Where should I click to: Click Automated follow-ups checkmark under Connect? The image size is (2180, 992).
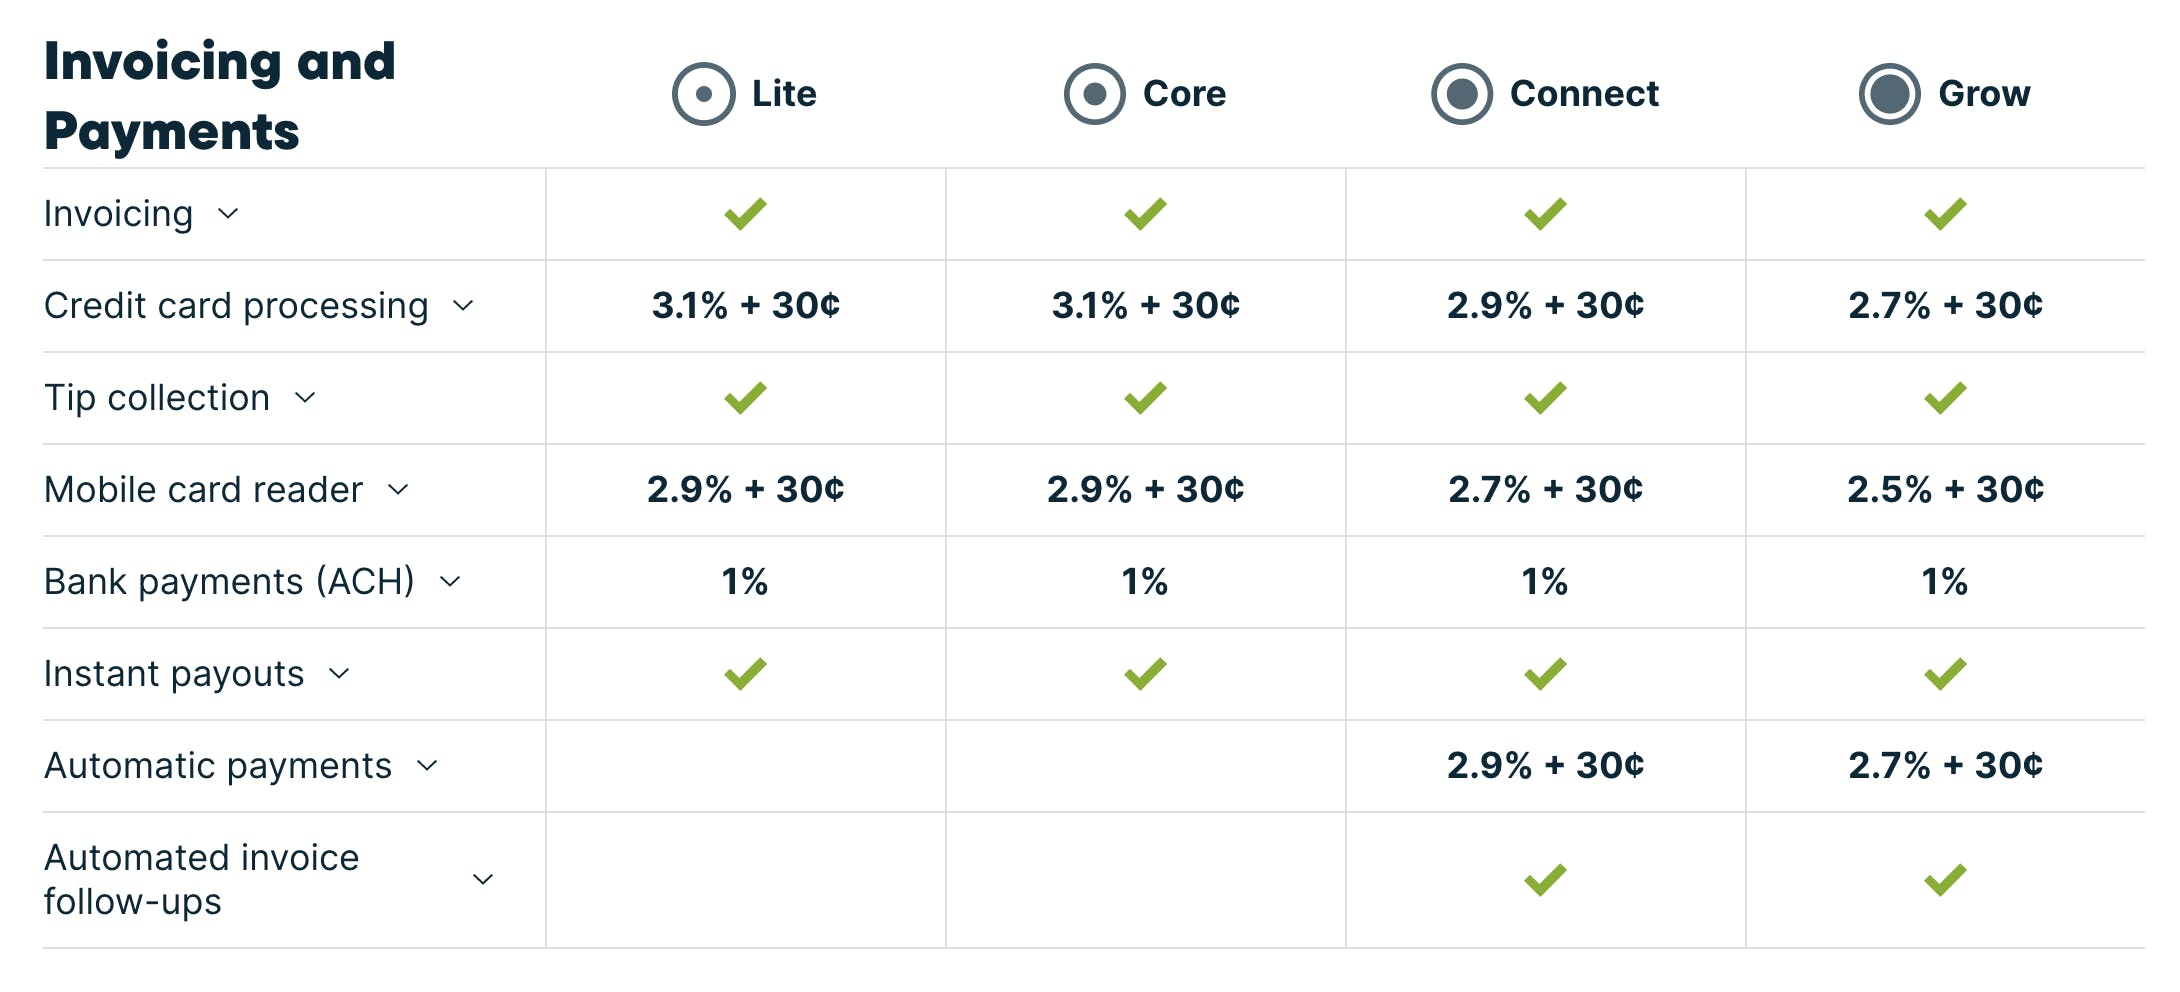[x=1545, y=880]
